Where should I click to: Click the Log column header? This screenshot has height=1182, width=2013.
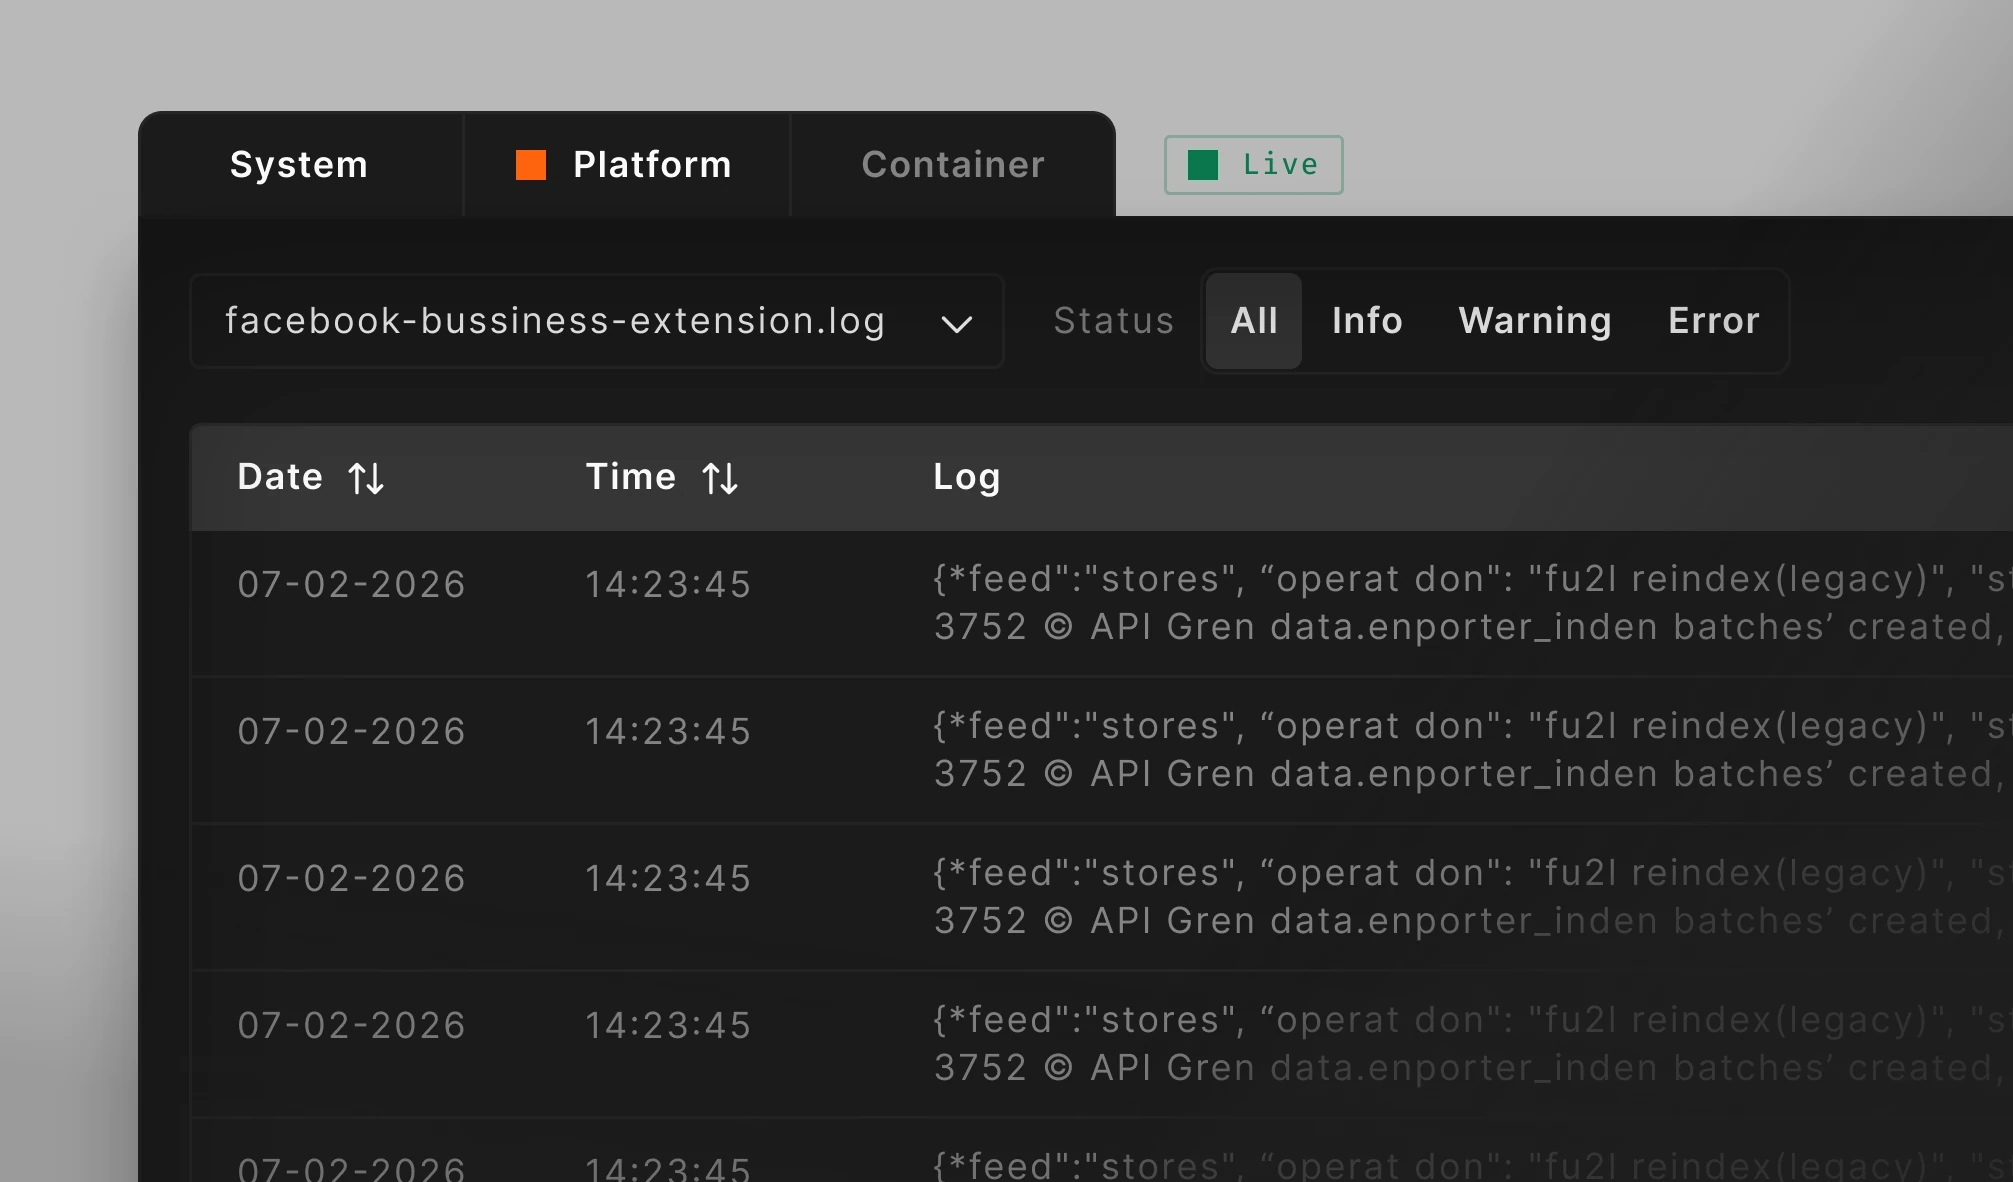966,477
